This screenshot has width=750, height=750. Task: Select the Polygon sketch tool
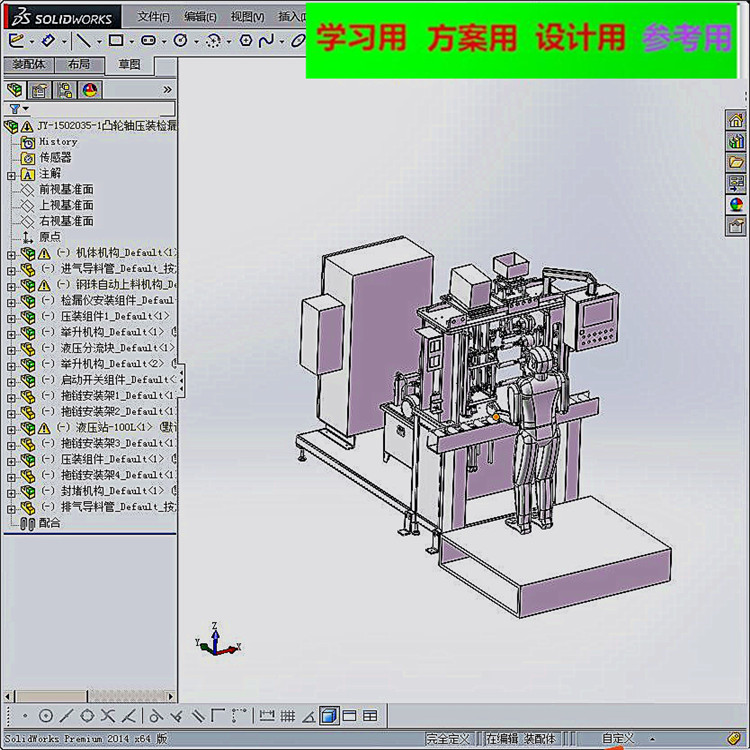tap(246, 41)
